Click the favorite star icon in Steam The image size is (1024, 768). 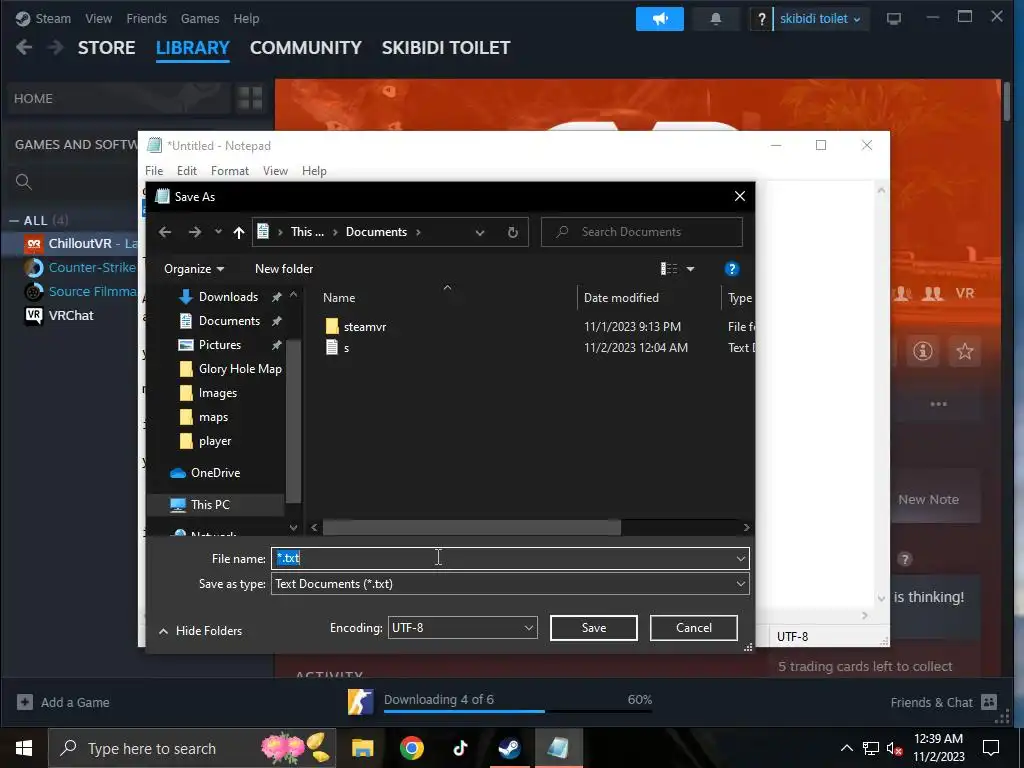965,351
